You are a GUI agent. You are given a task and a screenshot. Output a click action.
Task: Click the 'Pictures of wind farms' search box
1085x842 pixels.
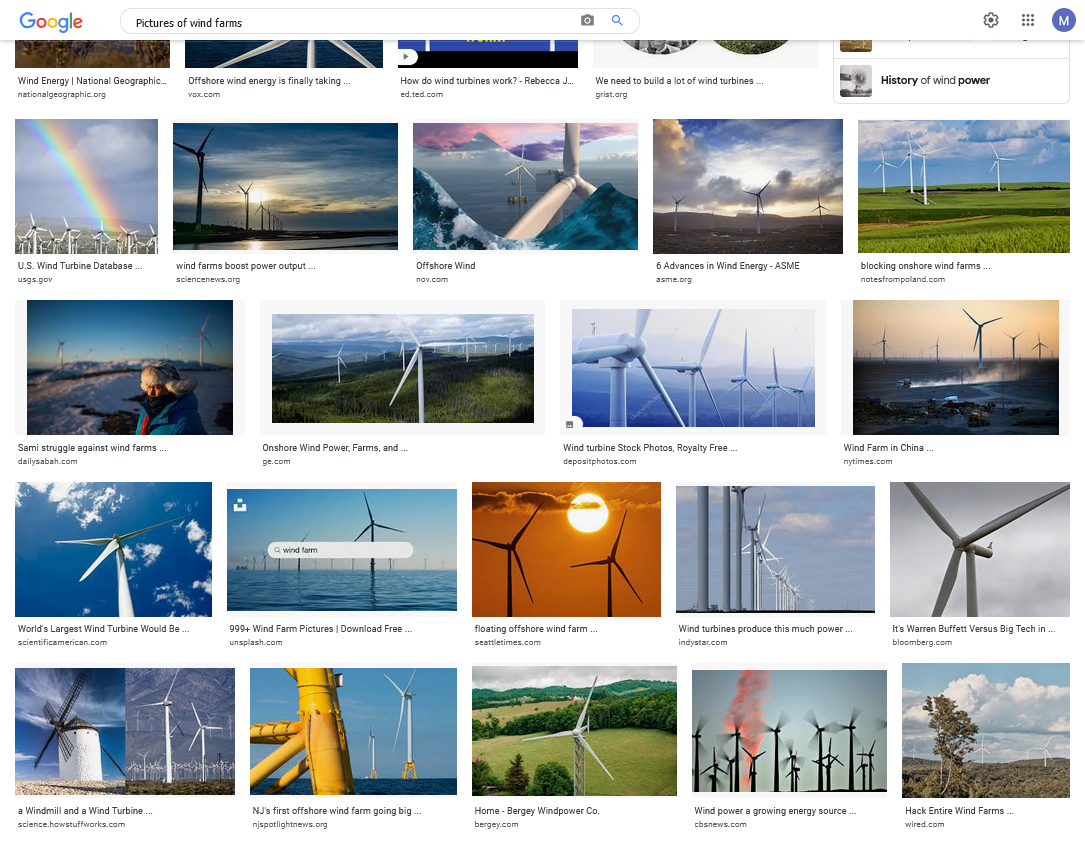coord(350,22)
